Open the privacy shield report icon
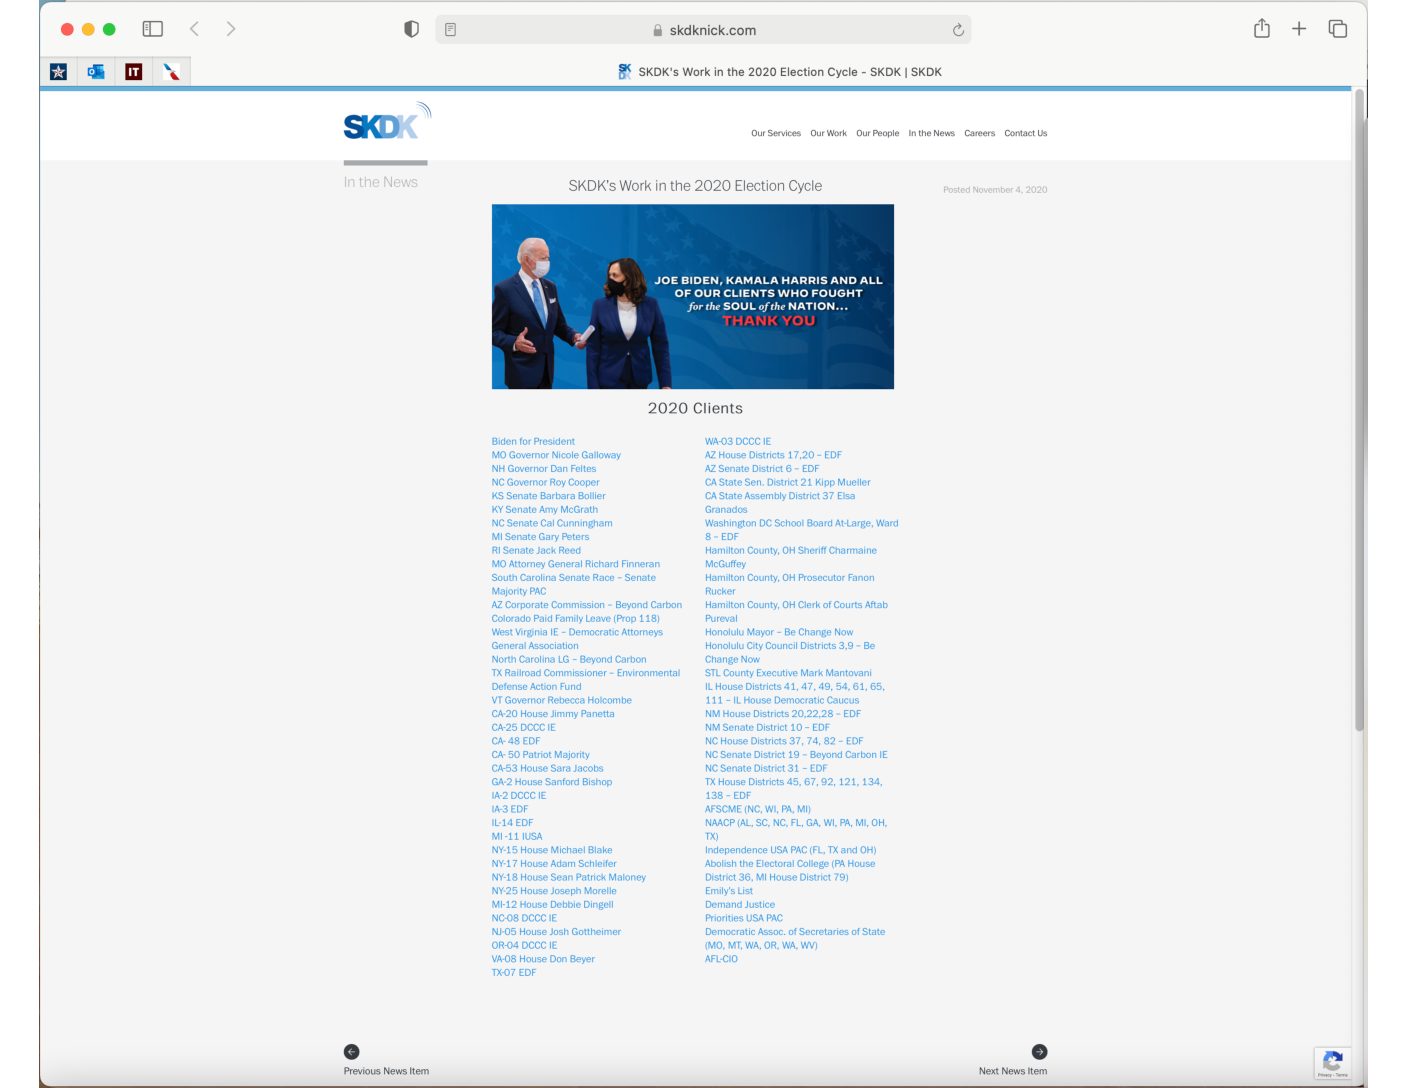 (x=411, y=29)
